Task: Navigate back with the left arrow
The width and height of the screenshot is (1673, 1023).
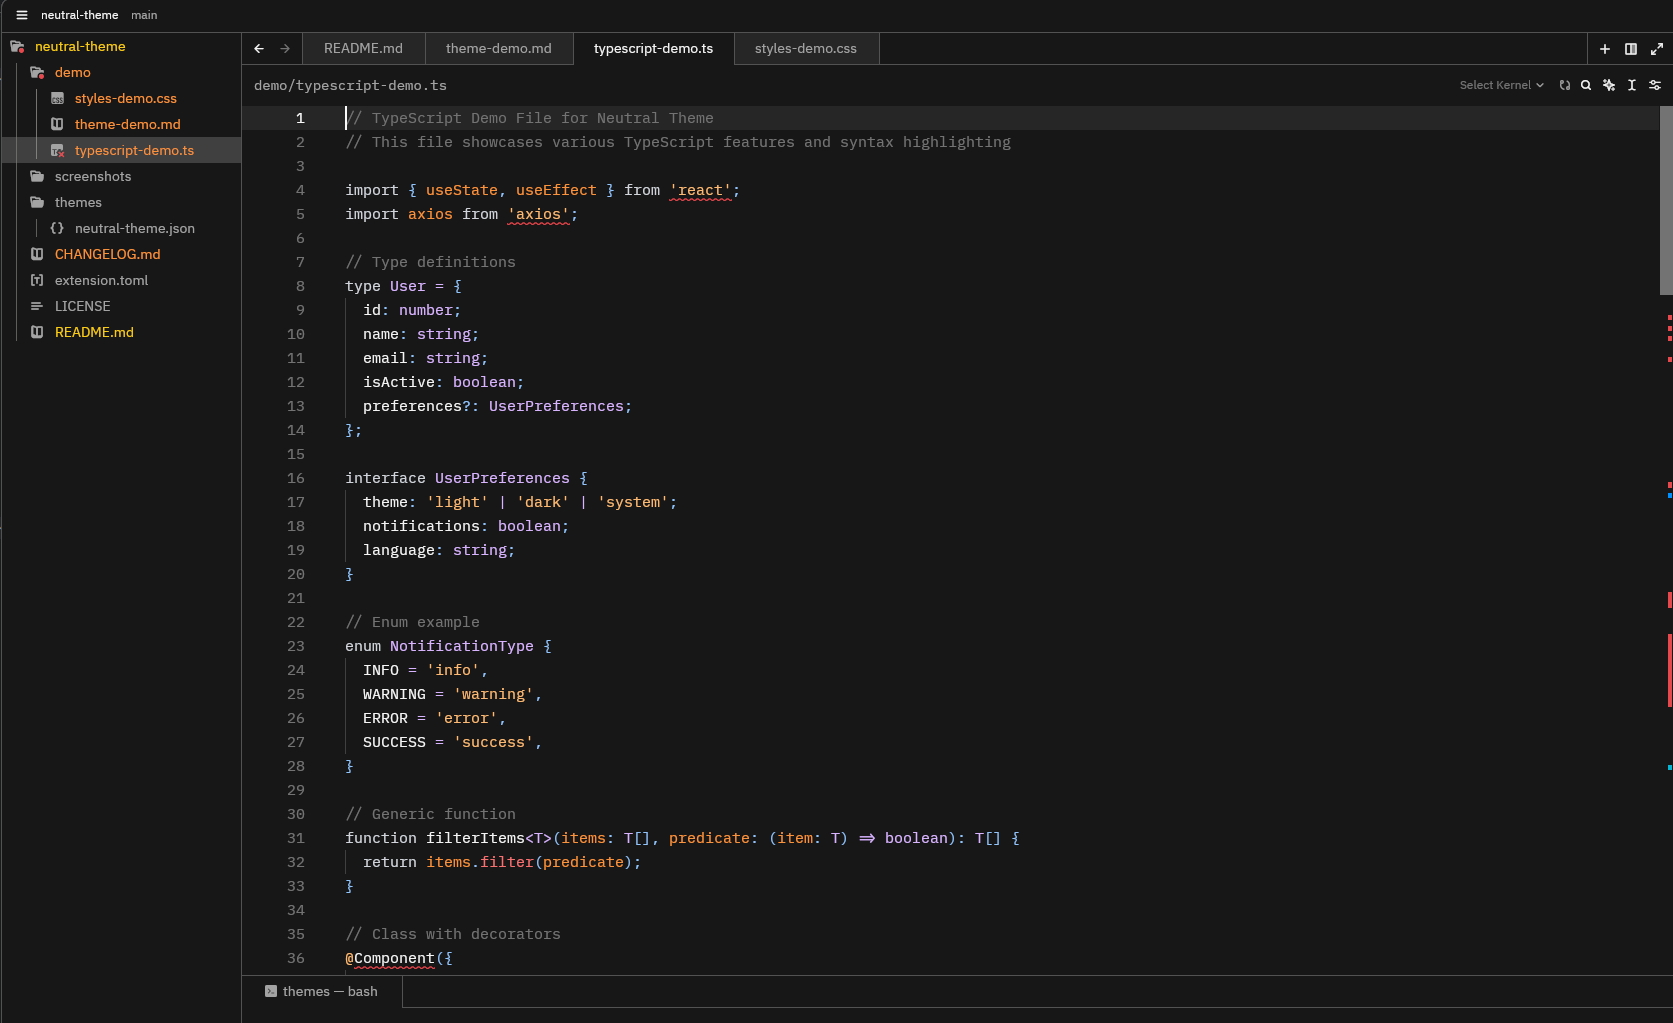Action: pyautogui.click(x=259, y=48)
